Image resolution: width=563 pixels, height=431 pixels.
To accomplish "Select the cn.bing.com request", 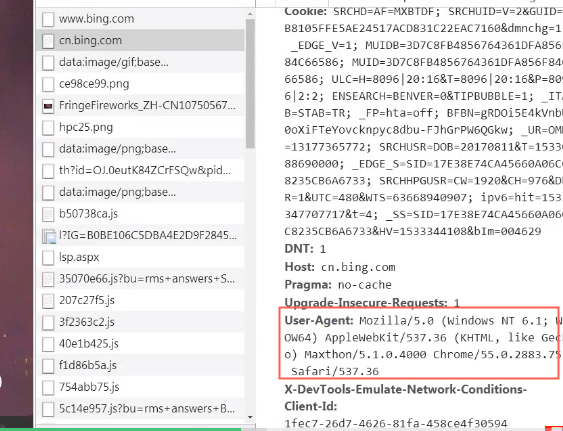I will click(x=140, y=40).
